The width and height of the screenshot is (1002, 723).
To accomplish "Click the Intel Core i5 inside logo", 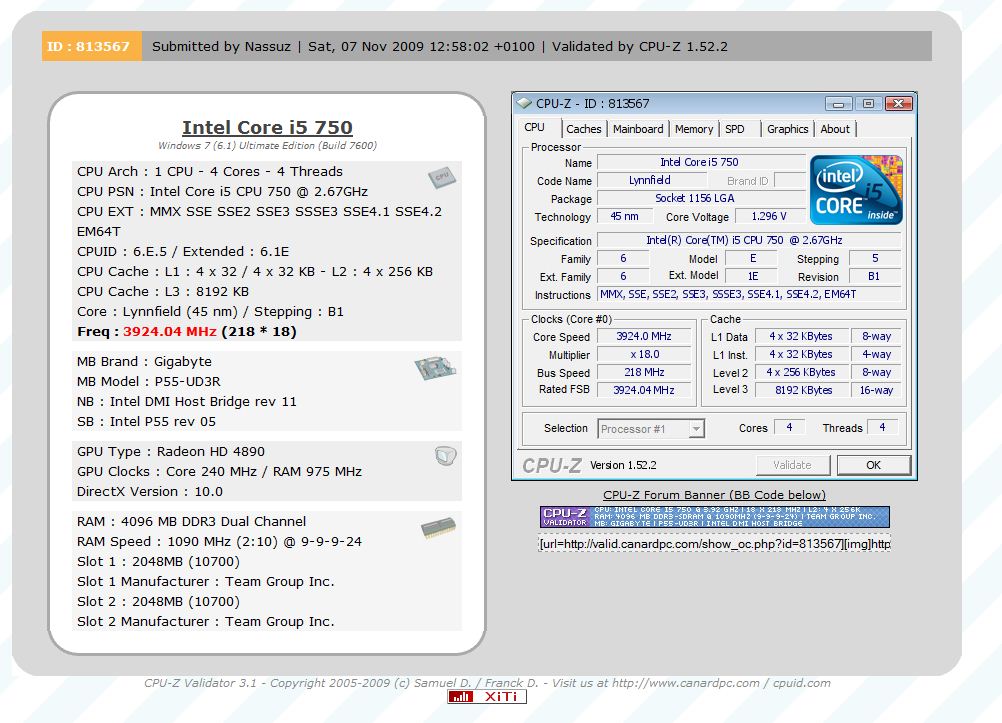I will tap(856, 190).
